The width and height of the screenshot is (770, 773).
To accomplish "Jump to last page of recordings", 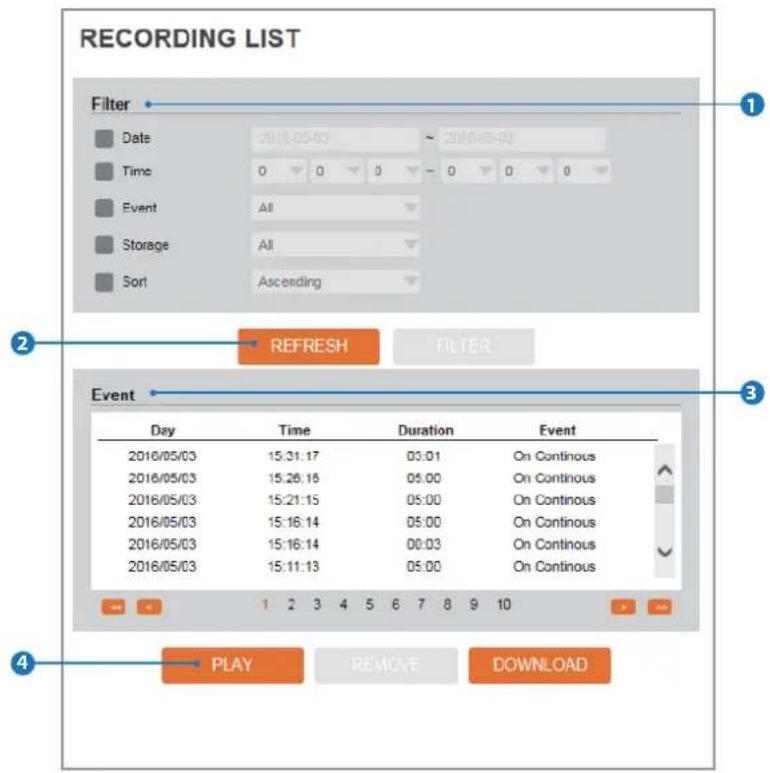I will [660, 607].
